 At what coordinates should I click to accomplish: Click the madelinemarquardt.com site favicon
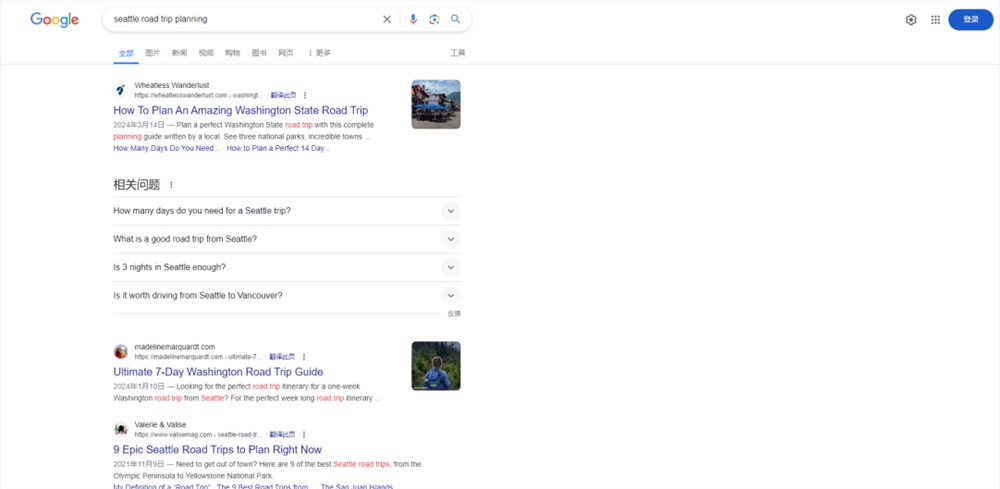pyautogui.click(x=121, y=351)
